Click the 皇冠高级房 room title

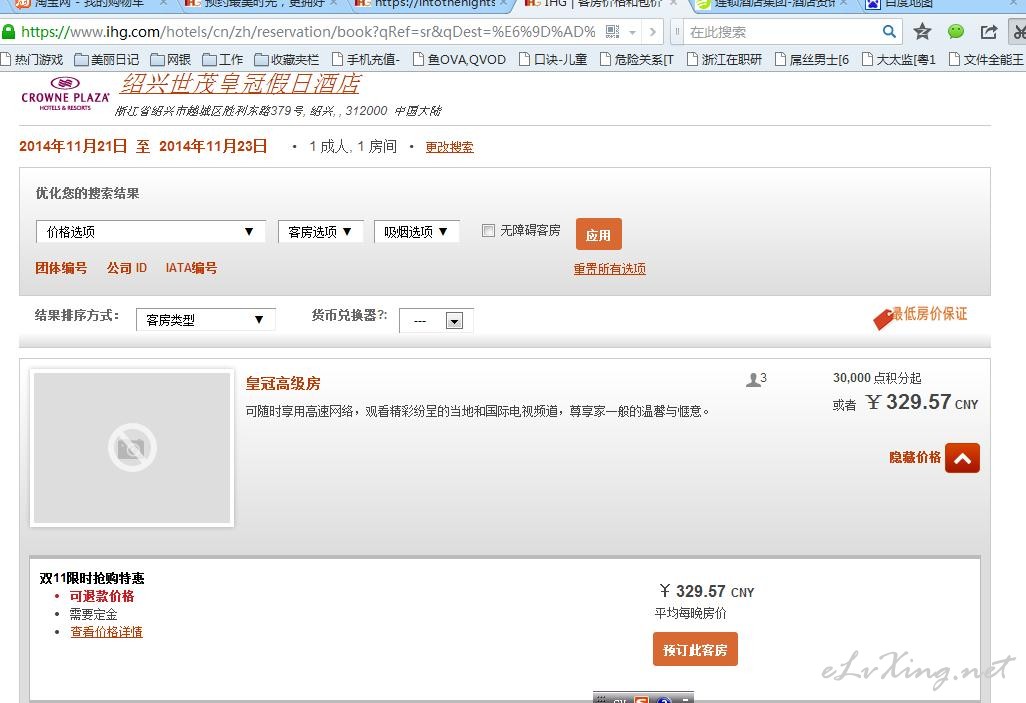tap(283, 383)
